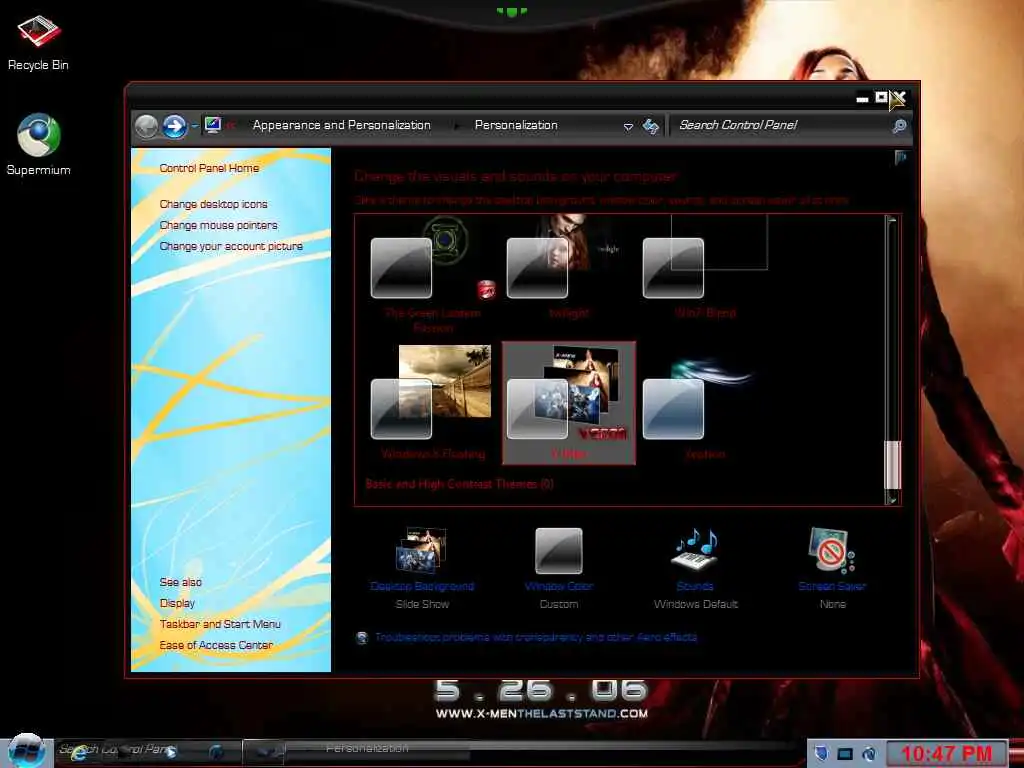Open Sounds settings icon

[x=696, y=549]
